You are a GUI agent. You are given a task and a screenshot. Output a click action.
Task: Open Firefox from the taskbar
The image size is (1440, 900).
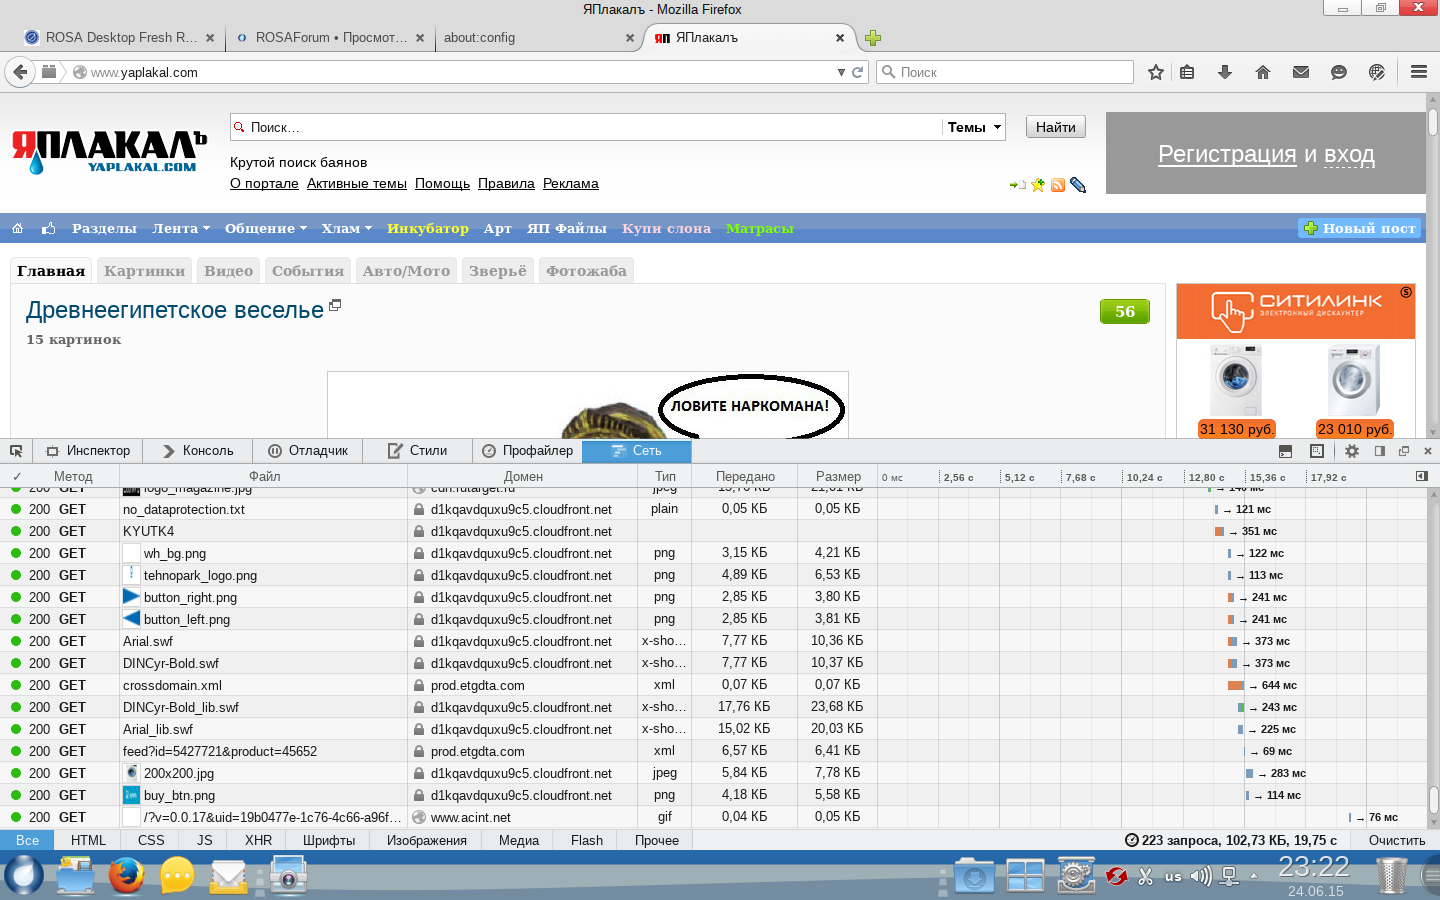tap(127, 876)
